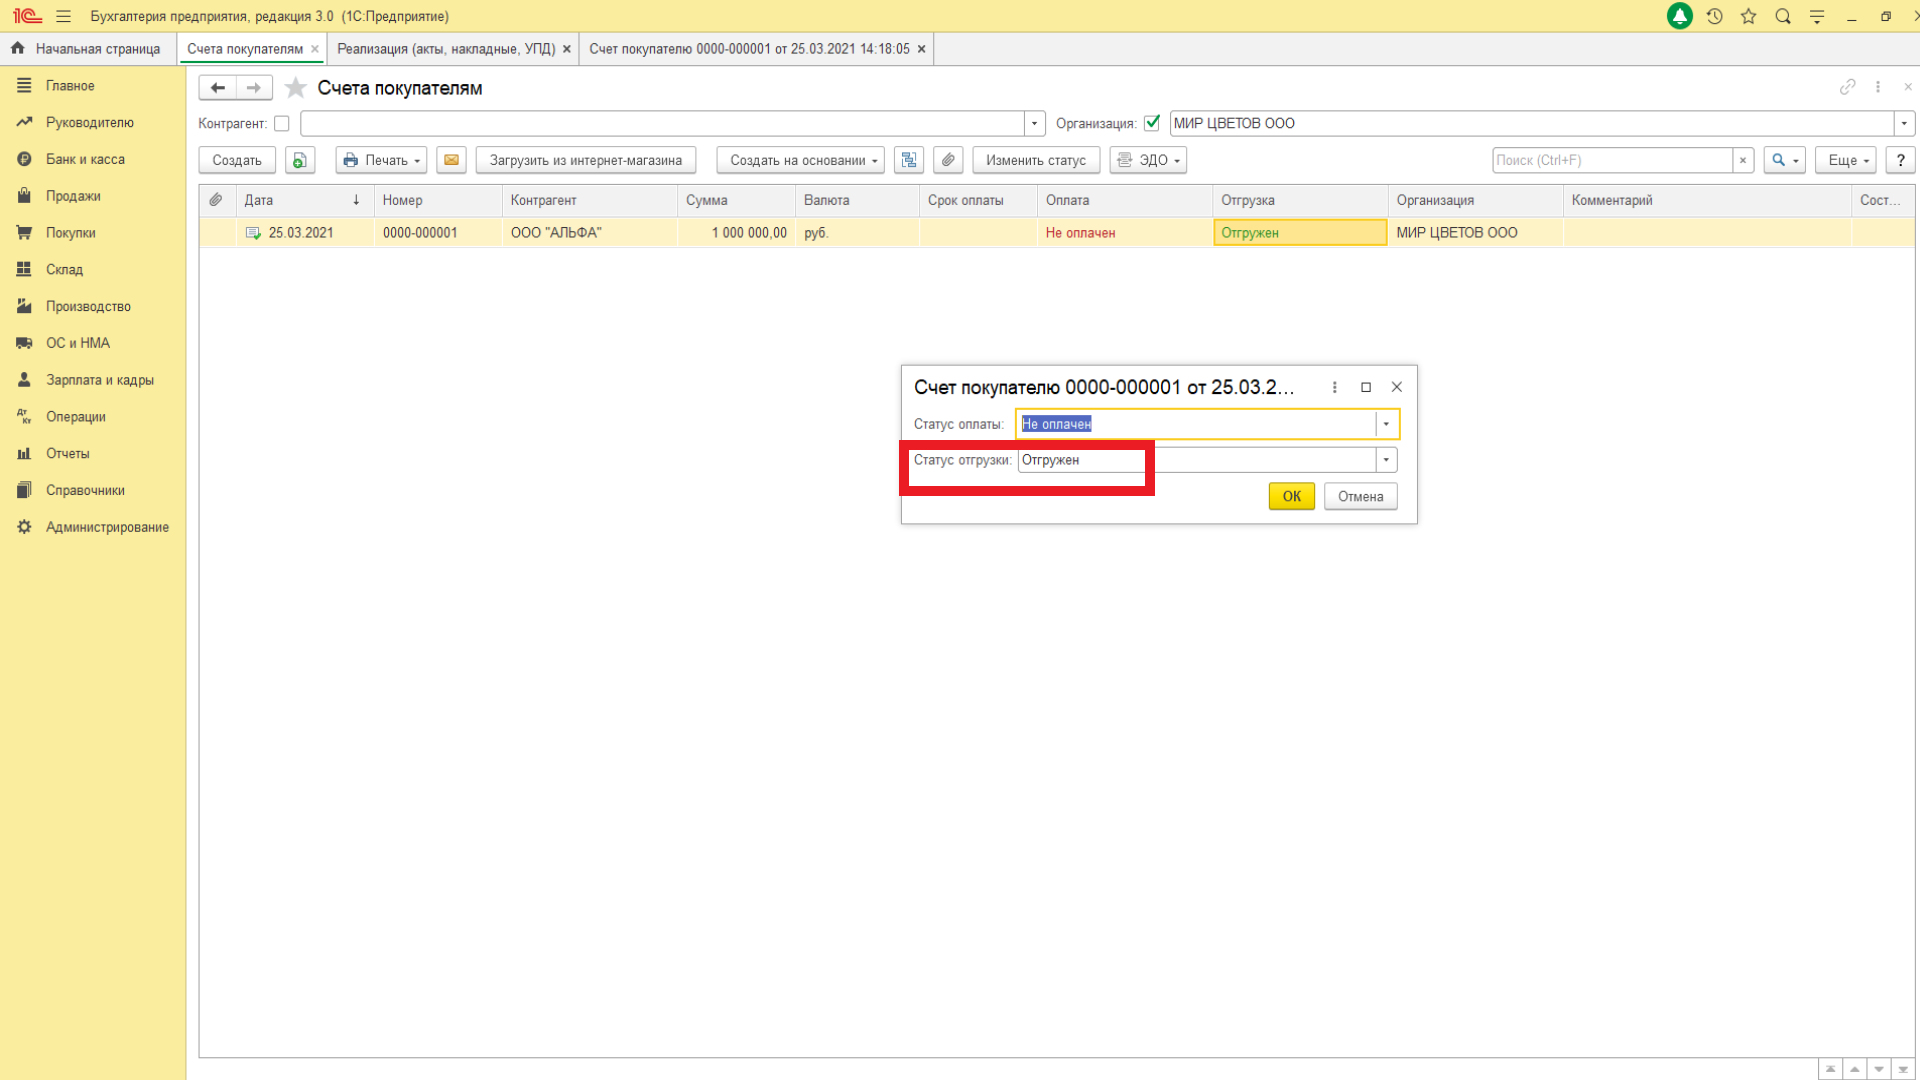Click the get link icon at top right
The height and width of the screenshot is (1080, 1920).
point(1847,87)
